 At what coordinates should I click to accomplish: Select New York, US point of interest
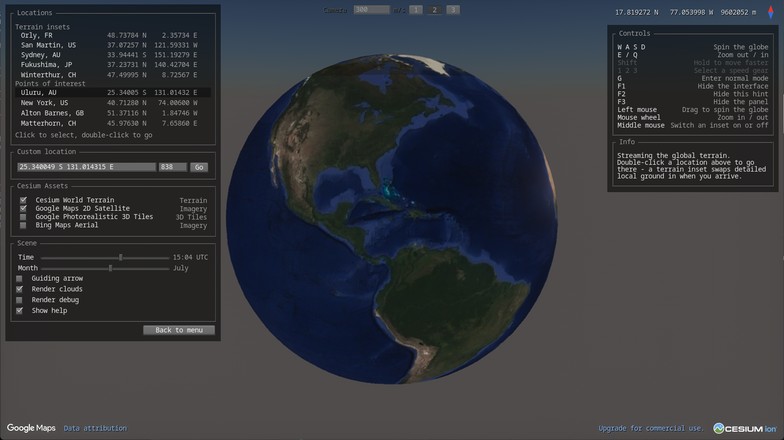coord(112,102)
